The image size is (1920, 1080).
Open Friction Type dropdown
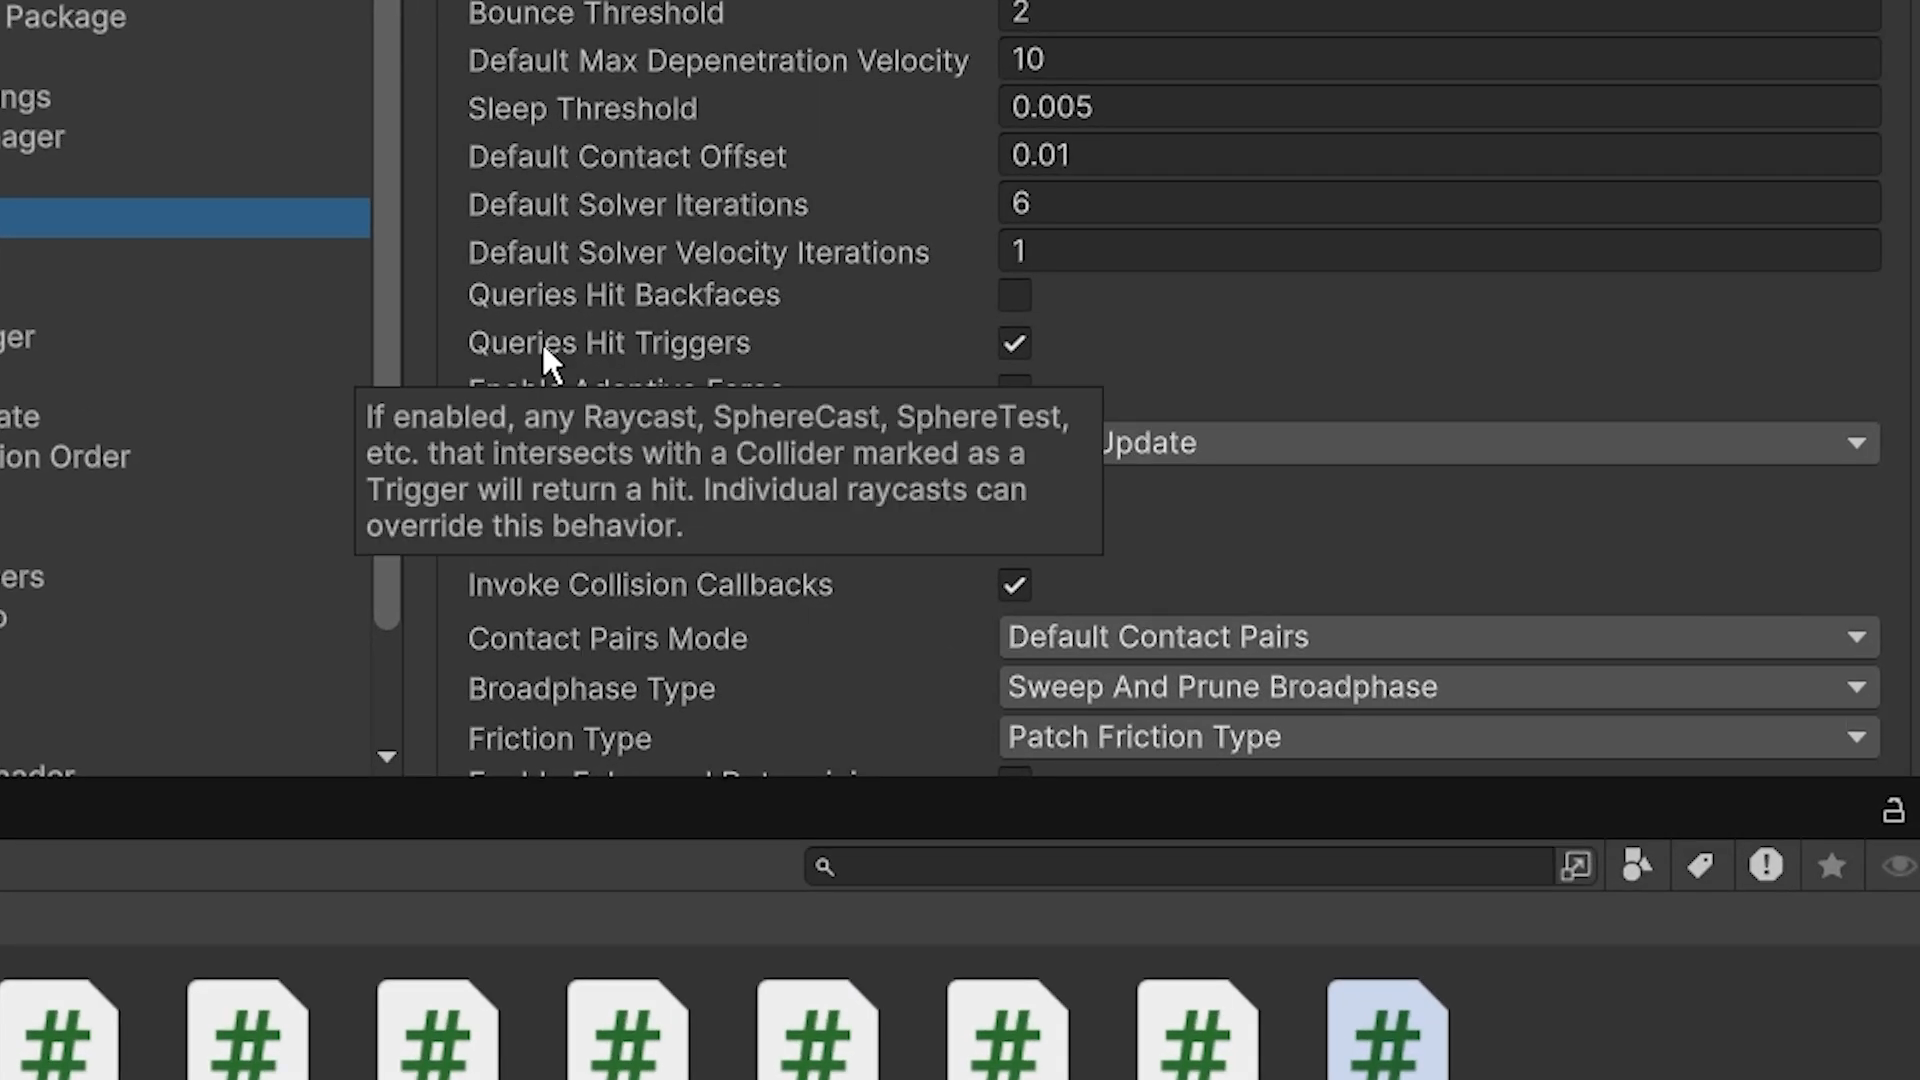click(x=1438, y=738)
